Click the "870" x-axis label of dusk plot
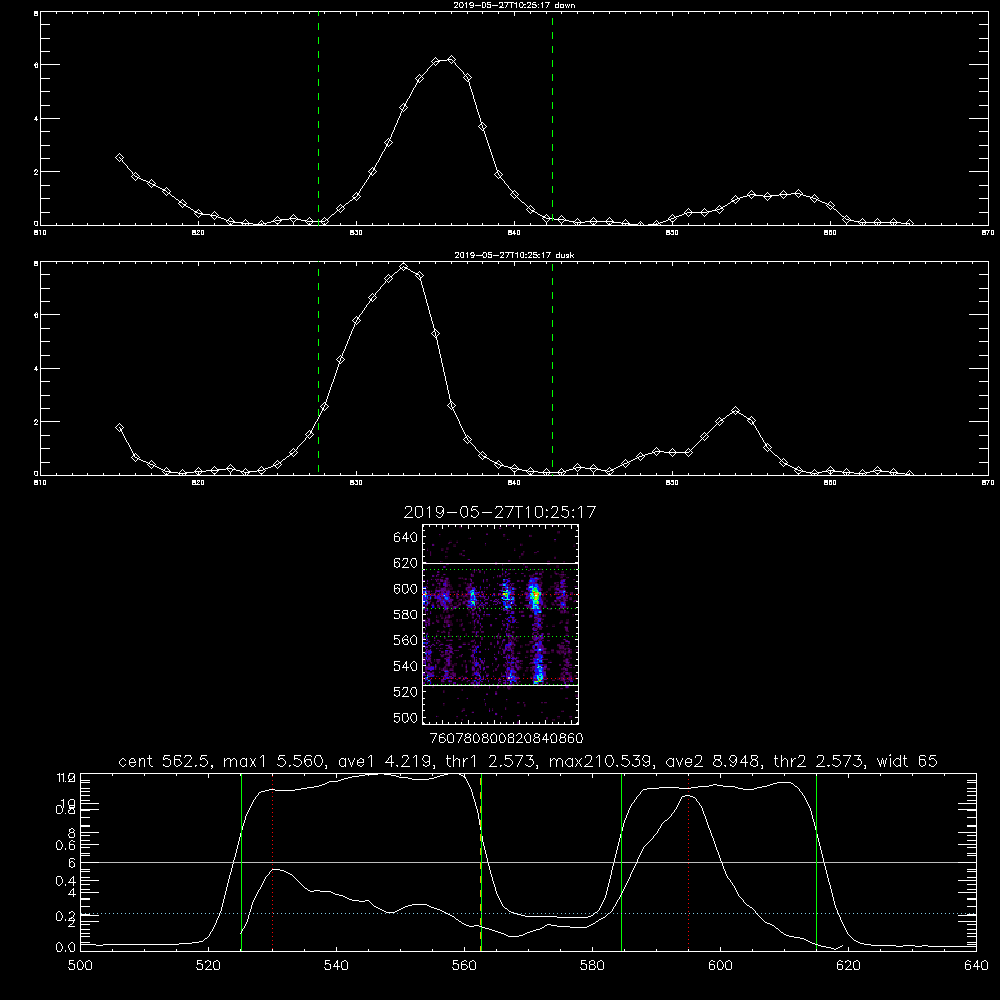The height and width of the screenshot is (1000, 1000). [987, 483]
